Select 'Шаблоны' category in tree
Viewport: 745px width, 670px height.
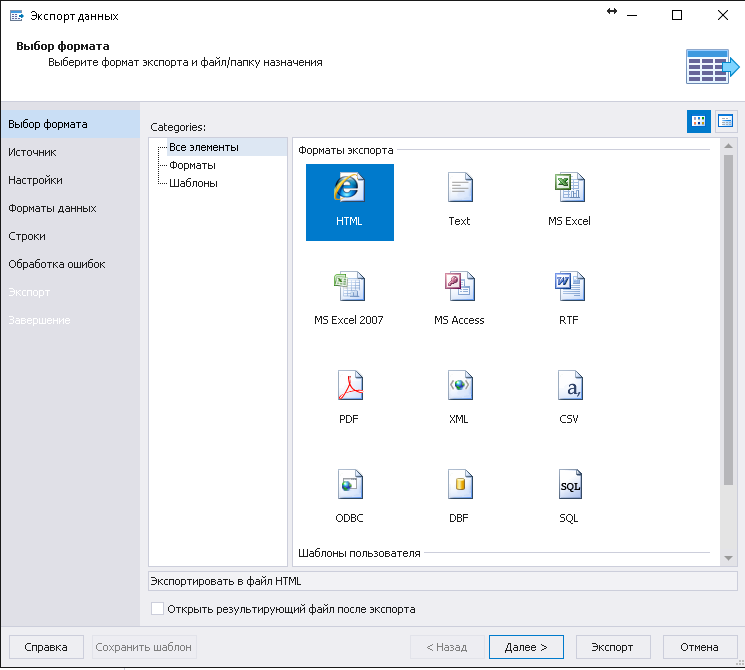point(193,183)
